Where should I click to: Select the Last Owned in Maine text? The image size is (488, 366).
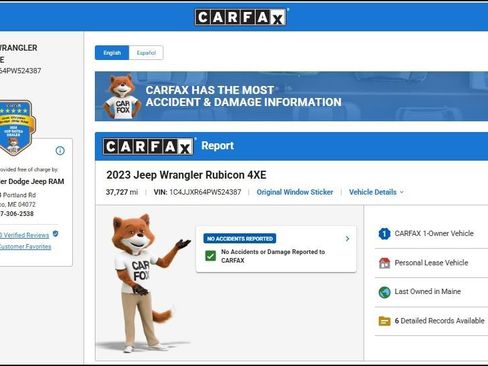tap(428, 292)
